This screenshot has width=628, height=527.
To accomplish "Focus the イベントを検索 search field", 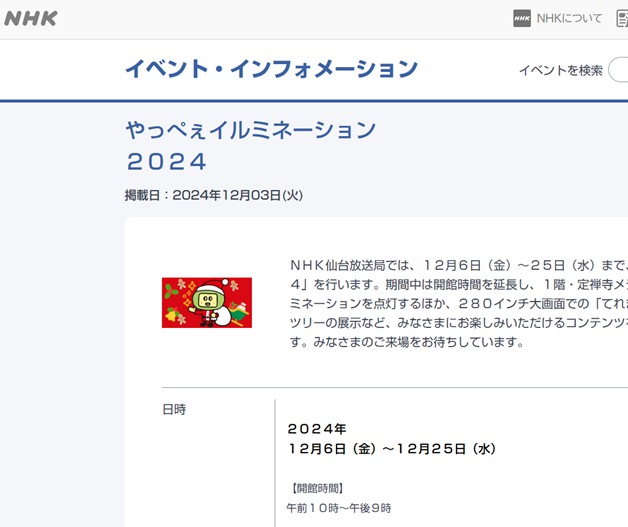I will tap(618, 70).
